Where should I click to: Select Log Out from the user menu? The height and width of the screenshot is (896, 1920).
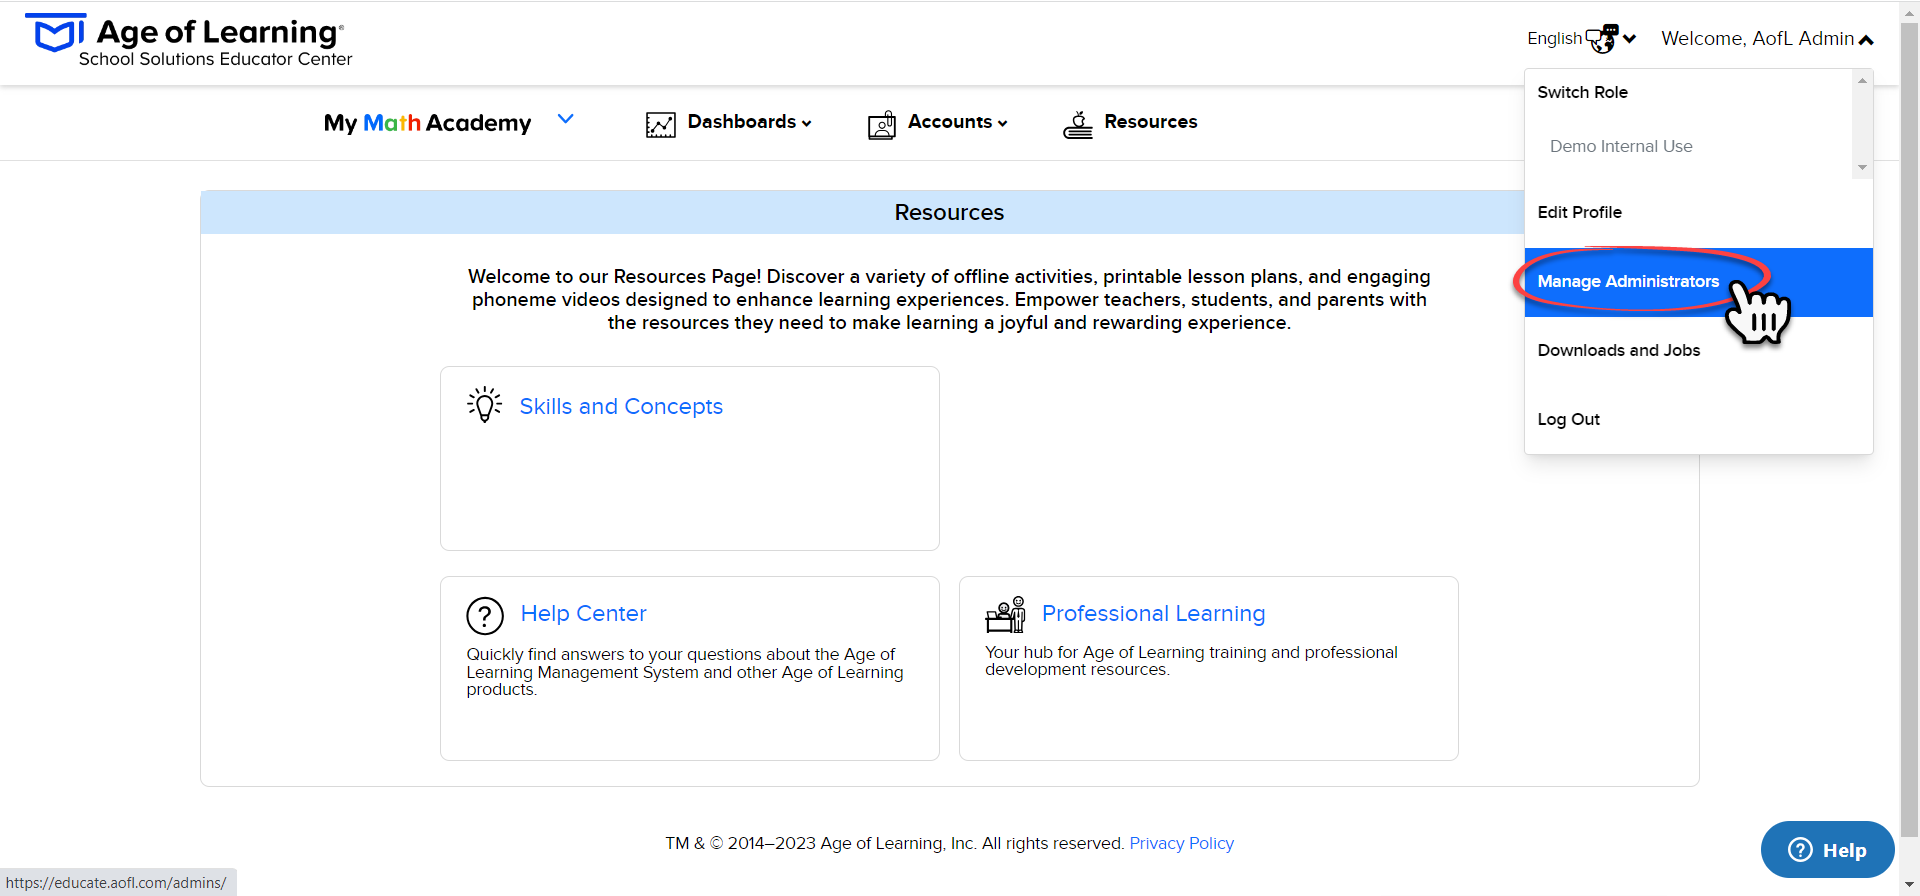pyautogui.click(x=1698, y=420)
